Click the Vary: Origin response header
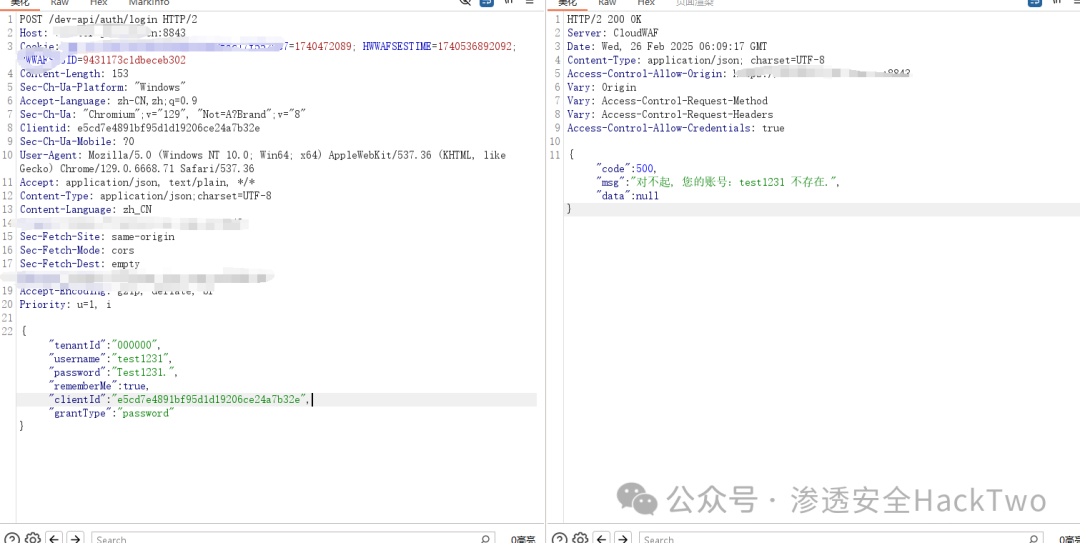 tap(601, 88)
